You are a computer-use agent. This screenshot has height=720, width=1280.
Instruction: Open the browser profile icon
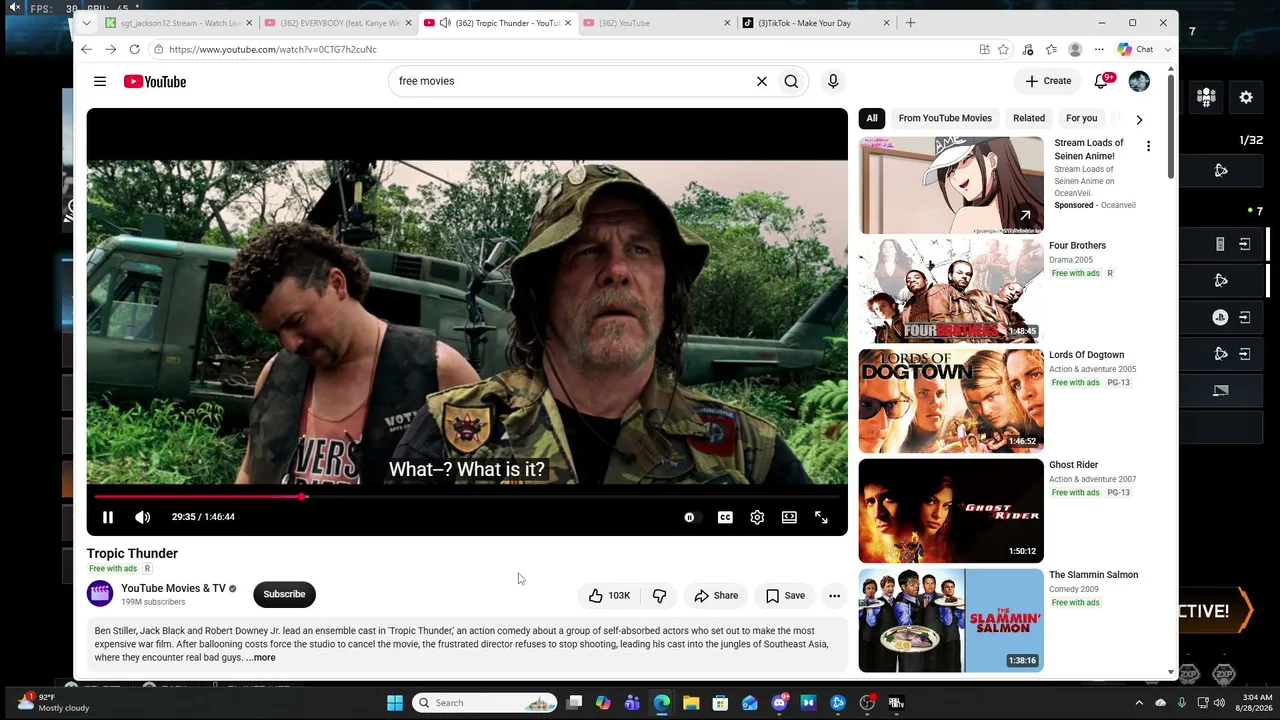point(1075,49)
